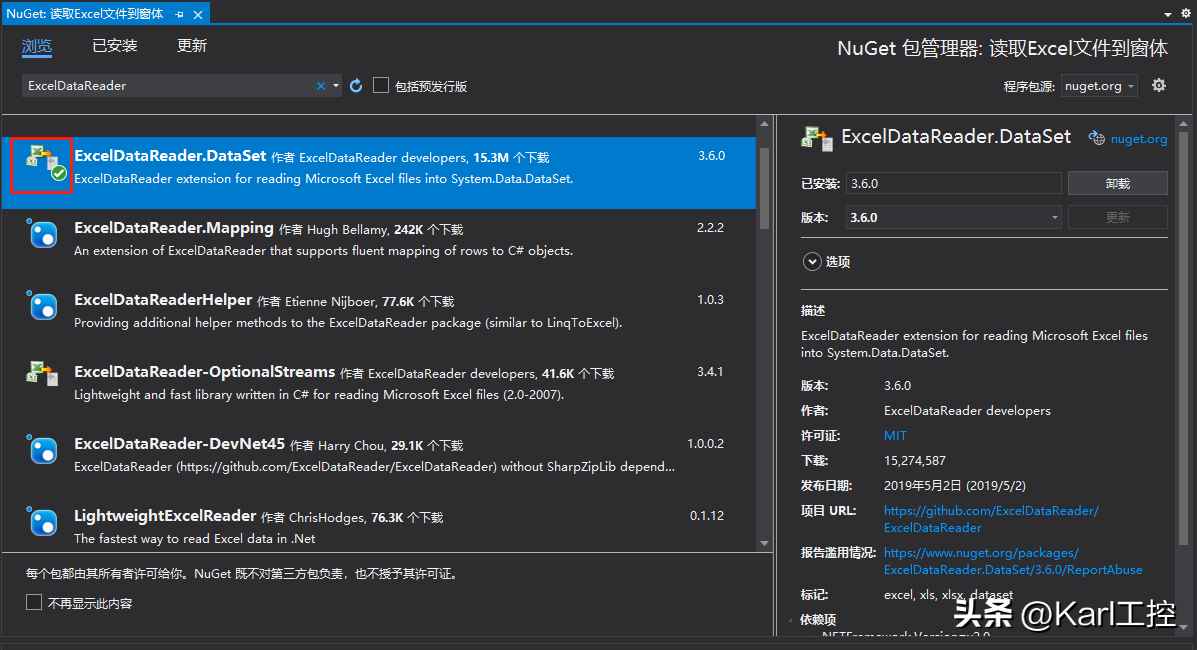This screenshot has width=1197, height=650.
Task: Click the Uninstall button
Action: 1118,183
